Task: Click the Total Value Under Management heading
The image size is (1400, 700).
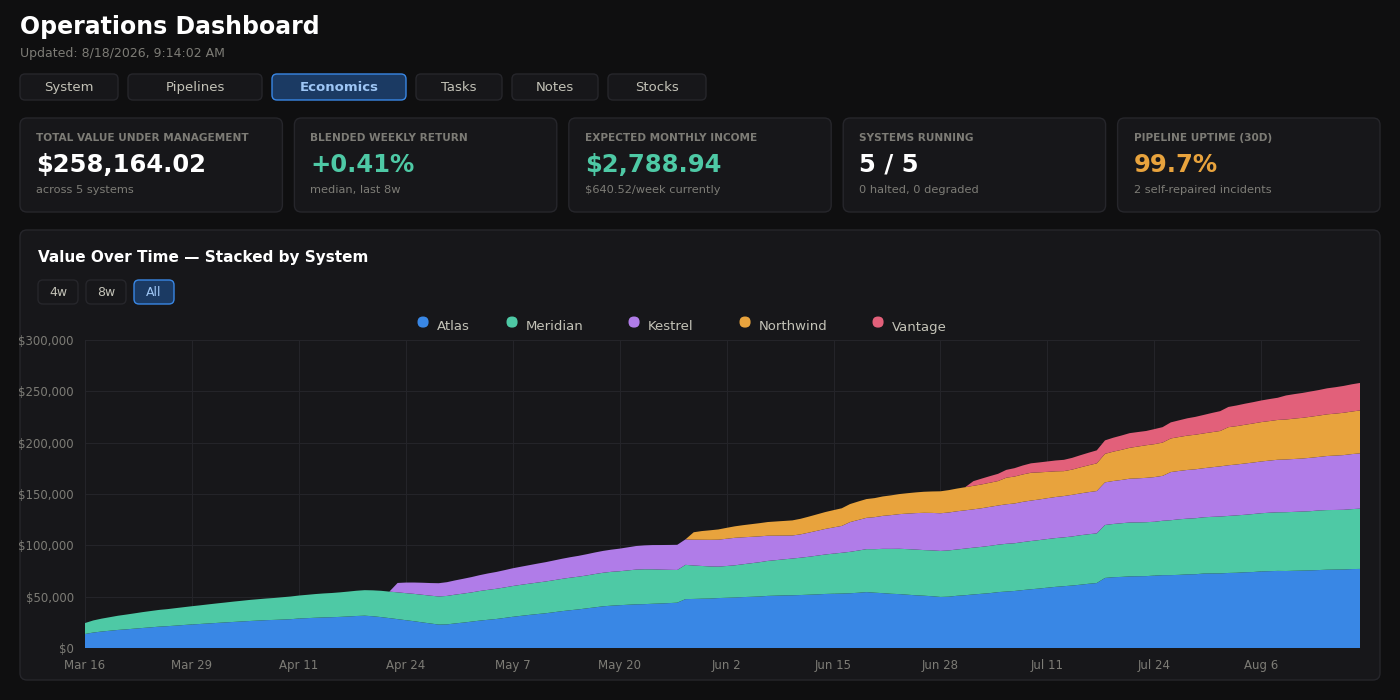Action: [x=142, y=138]
